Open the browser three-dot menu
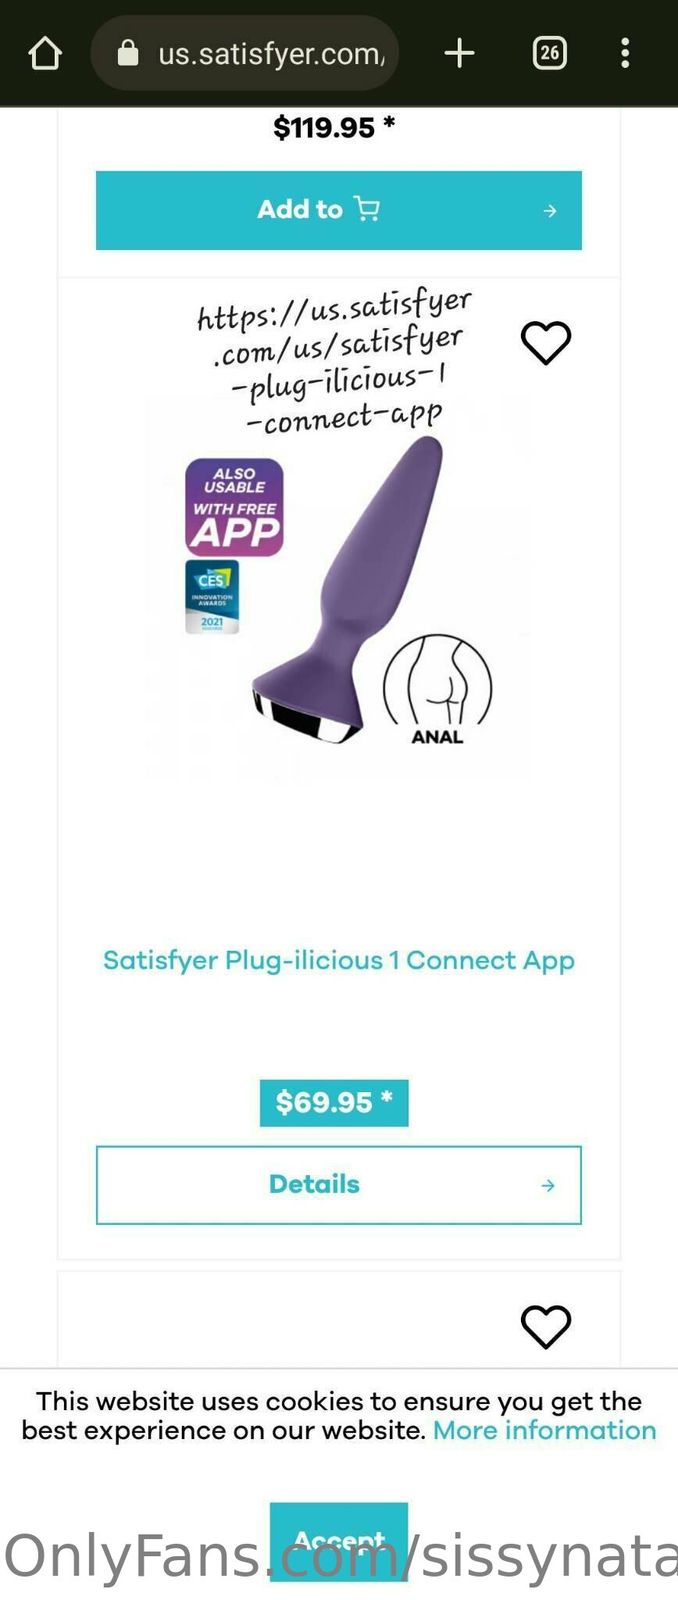 point(625,53)
